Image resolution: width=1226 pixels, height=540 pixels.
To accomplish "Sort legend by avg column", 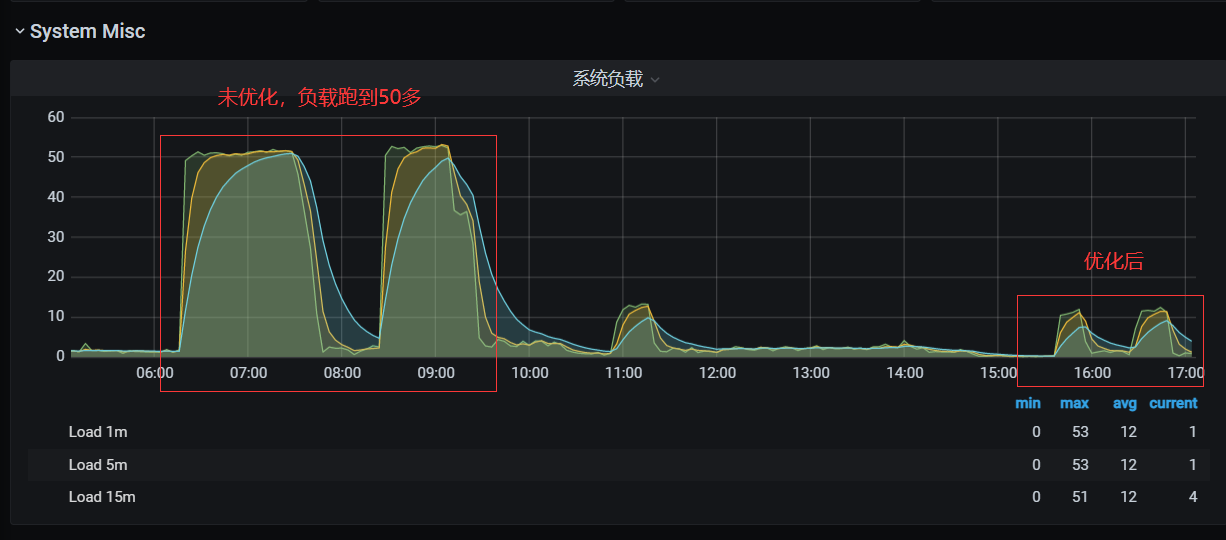I will coord(1126,403).
